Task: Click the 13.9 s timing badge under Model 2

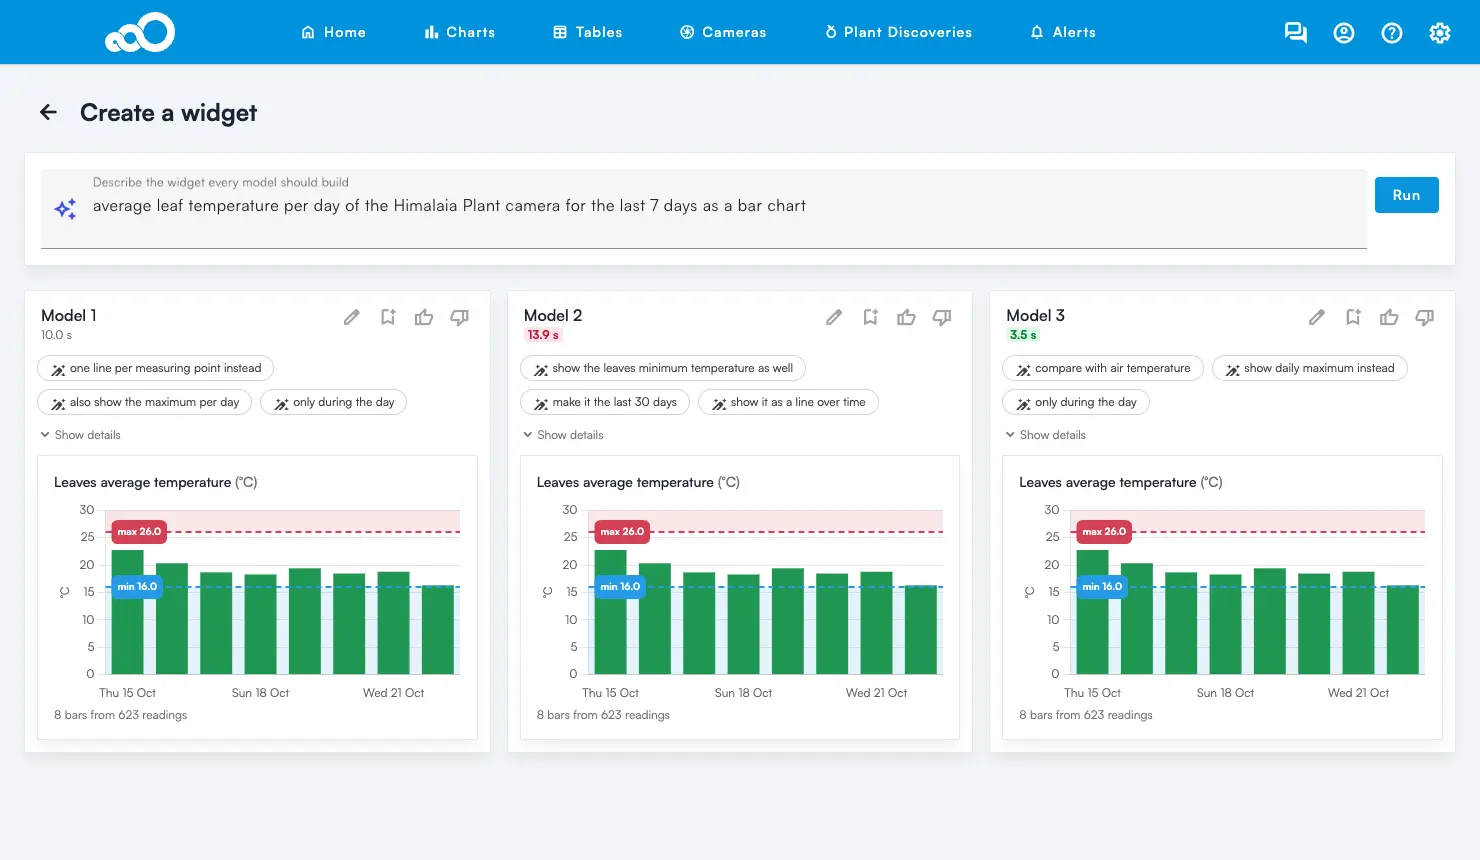Action: [x=543, y=335]
